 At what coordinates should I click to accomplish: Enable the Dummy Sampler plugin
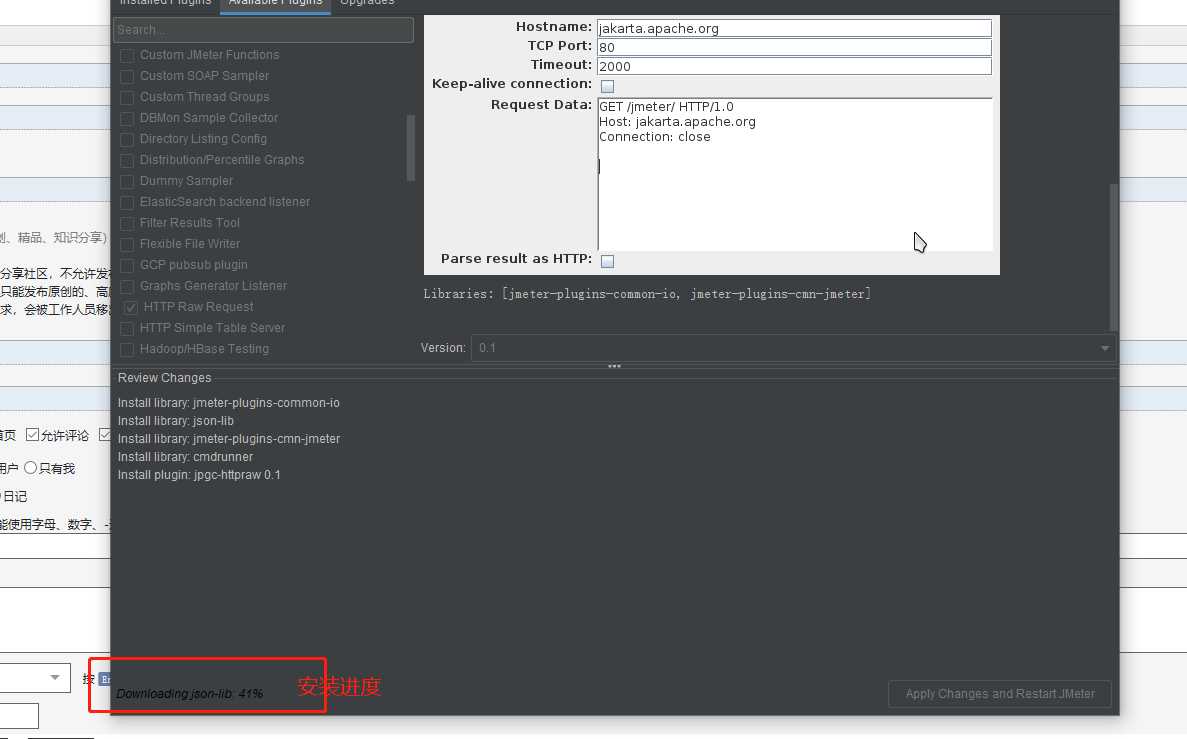pos(127,182)
